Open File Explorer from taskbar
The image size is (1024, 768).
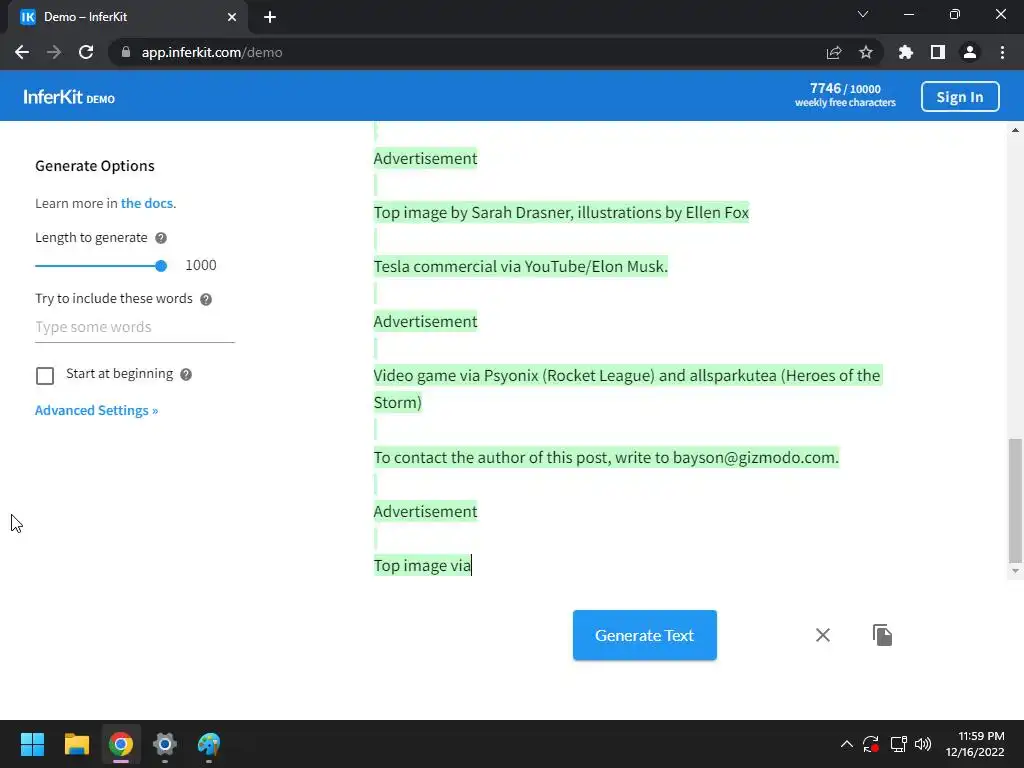click(76, 744)
